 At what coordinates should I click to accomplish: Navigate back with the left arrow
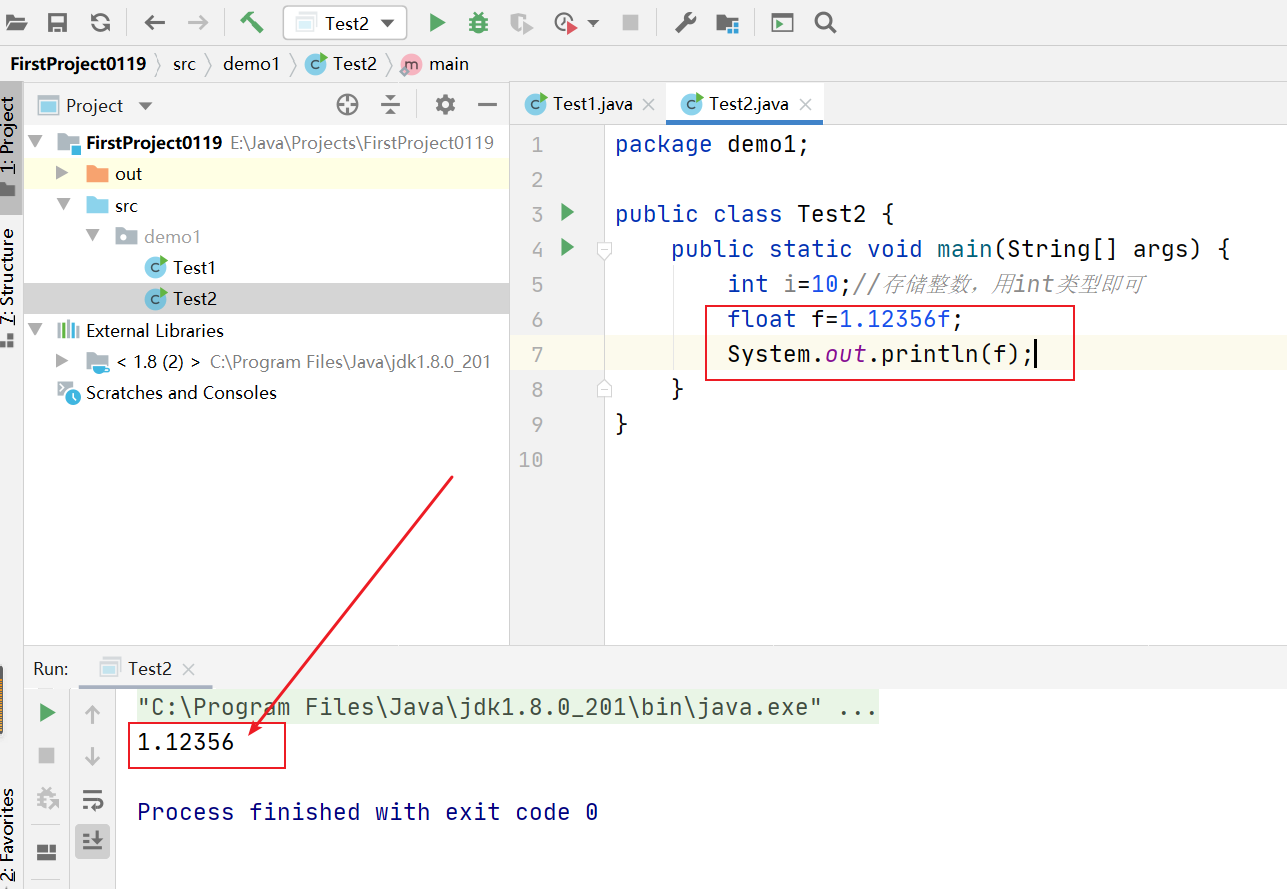point(154,22)
